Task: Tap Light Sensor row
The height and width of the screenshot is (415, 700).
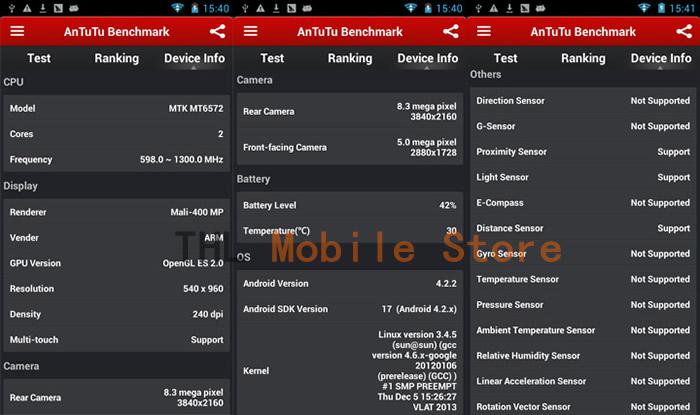Action: (583, 177)
